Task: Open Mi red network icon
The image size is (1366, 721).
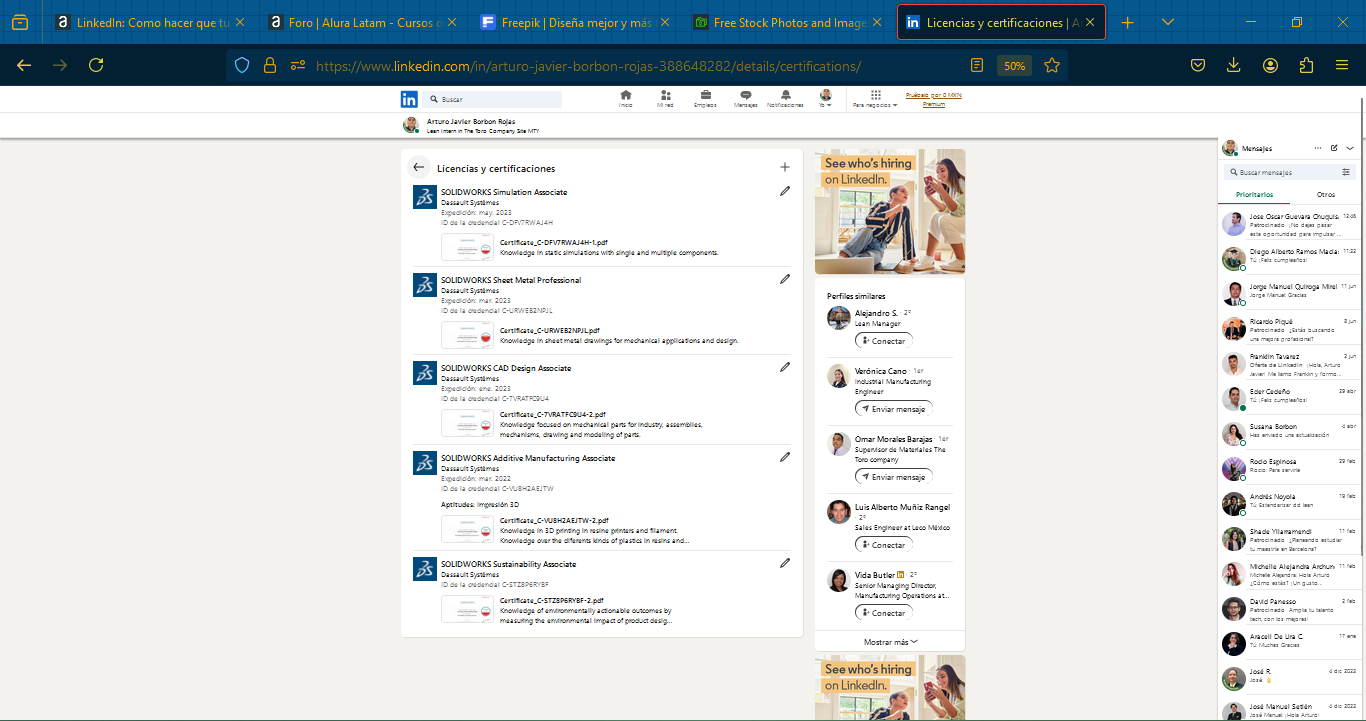Action: tap(665, 98)
